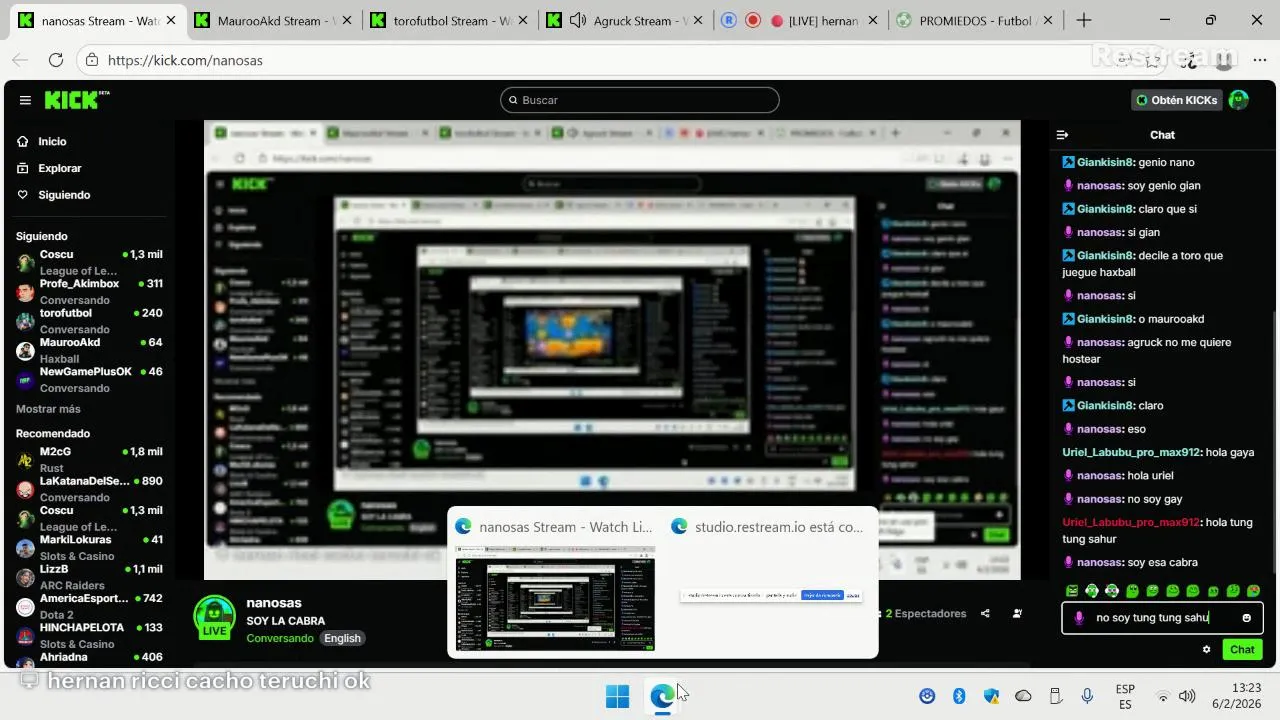Open the emoji picker in chat input
The image size is (1280, 720).
tap(1246, 618)
